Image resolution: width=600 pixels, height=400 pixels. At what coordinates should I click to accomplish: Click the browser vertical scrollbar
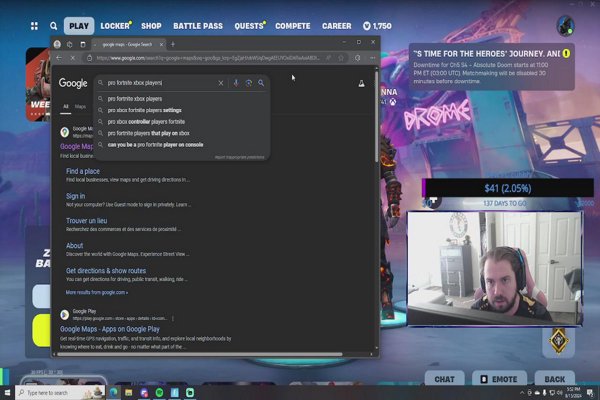376,117
